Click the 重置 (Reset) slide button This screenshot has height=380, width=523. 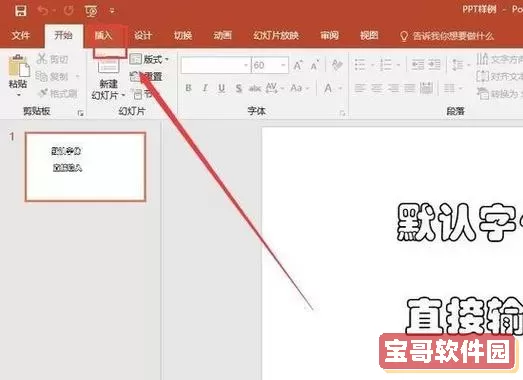[x=146, y=77]
